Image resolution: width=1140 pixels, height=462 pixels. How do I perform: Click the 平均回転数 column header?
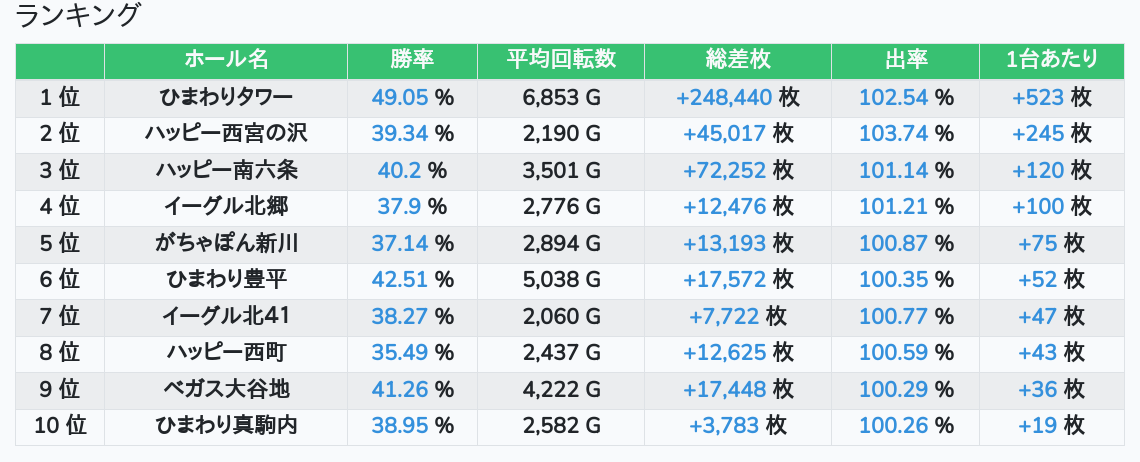coord(561,60)
